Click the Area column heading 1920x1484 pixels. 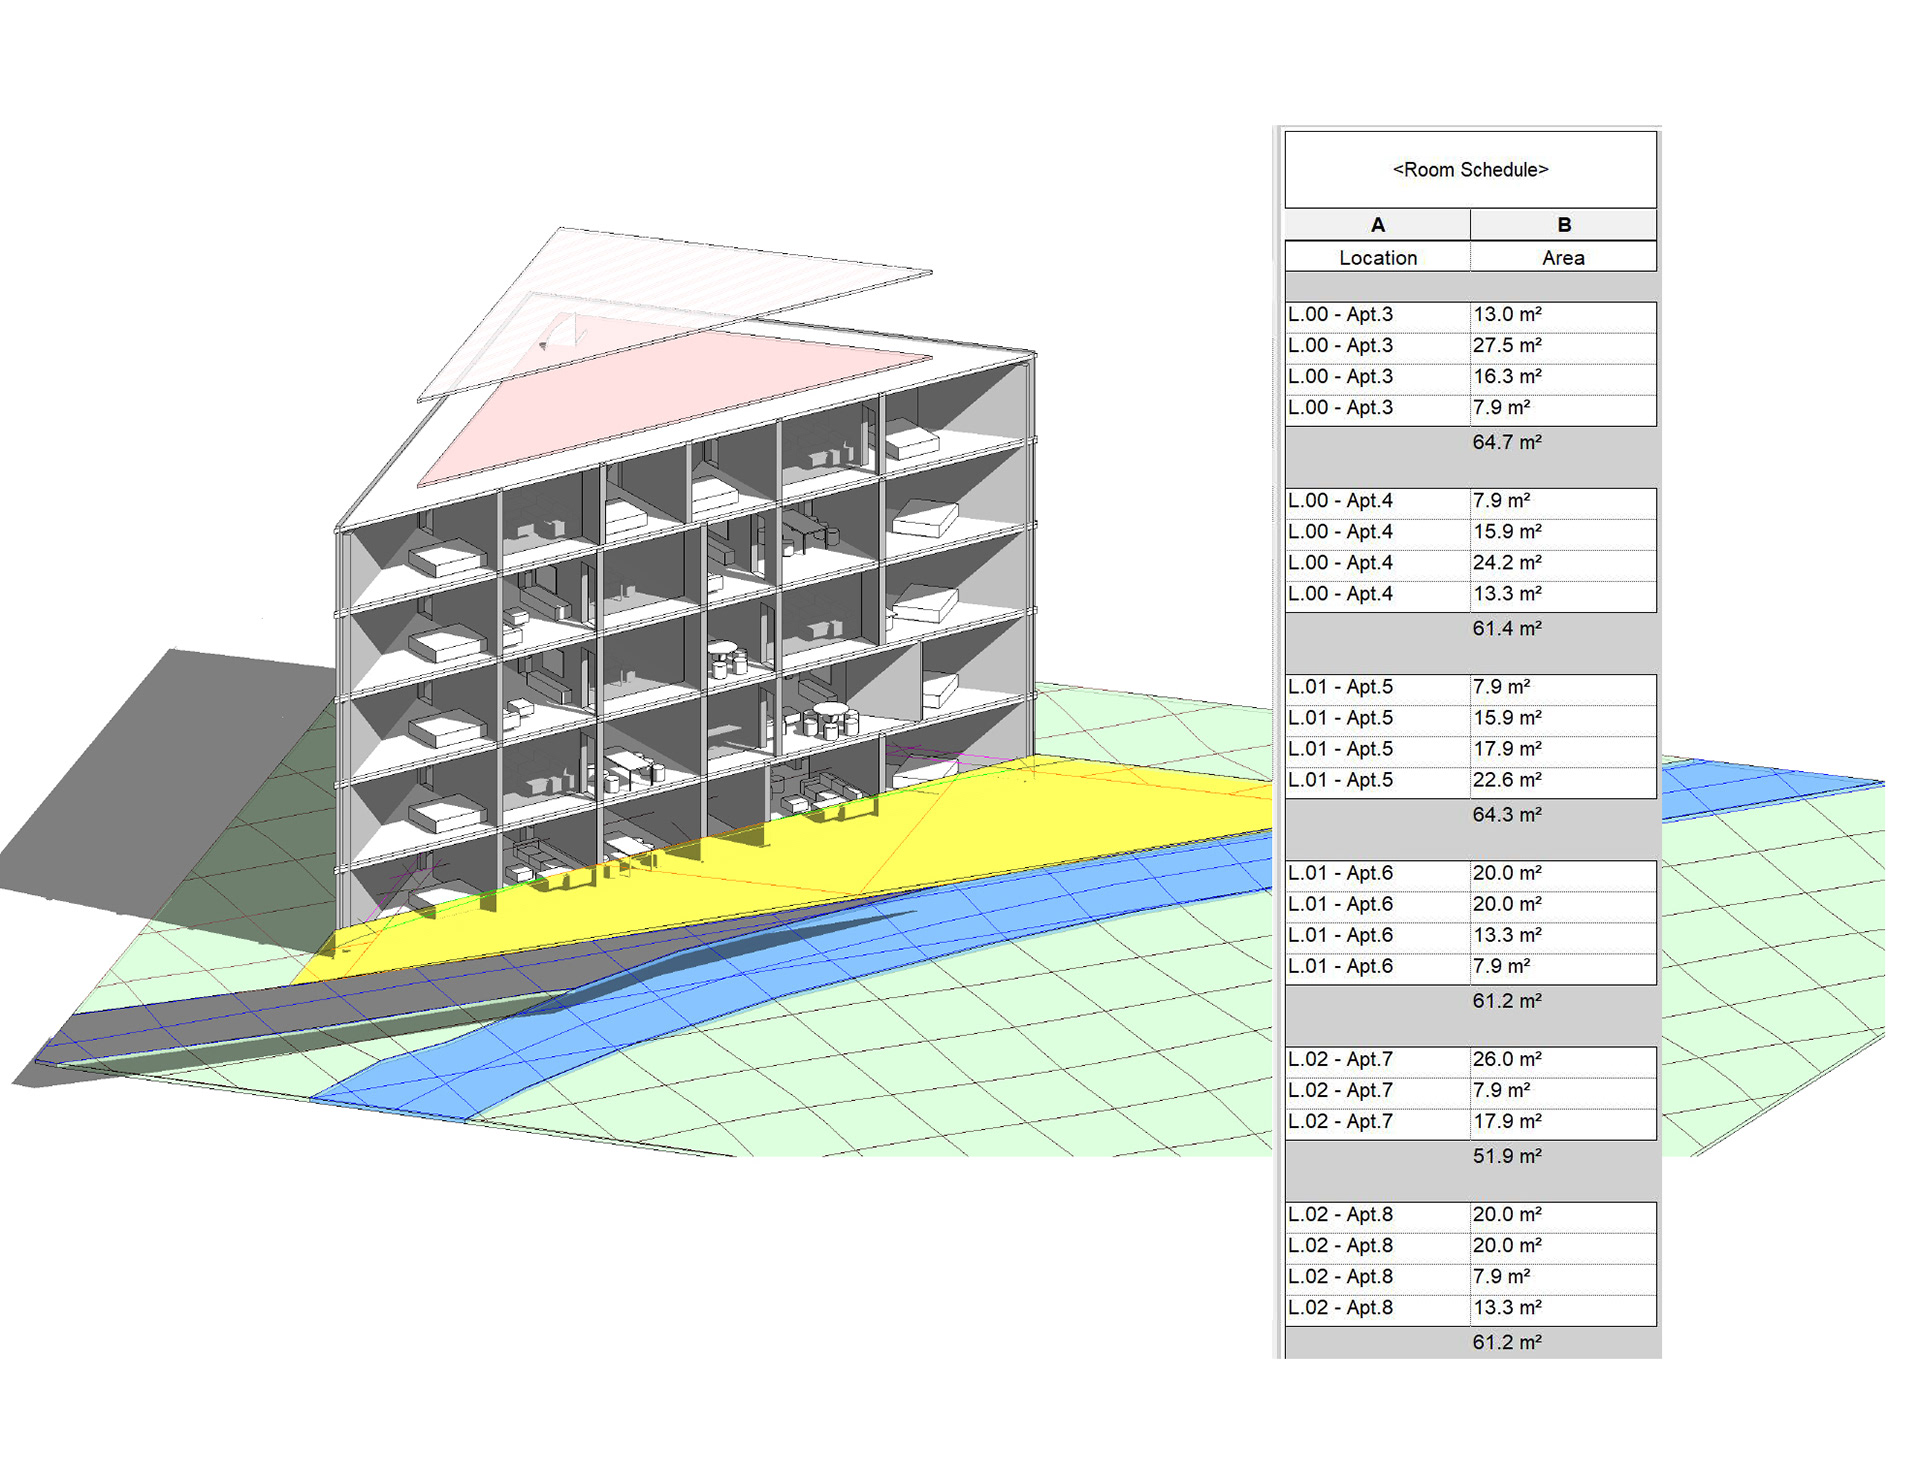(x=1563, y=258)
